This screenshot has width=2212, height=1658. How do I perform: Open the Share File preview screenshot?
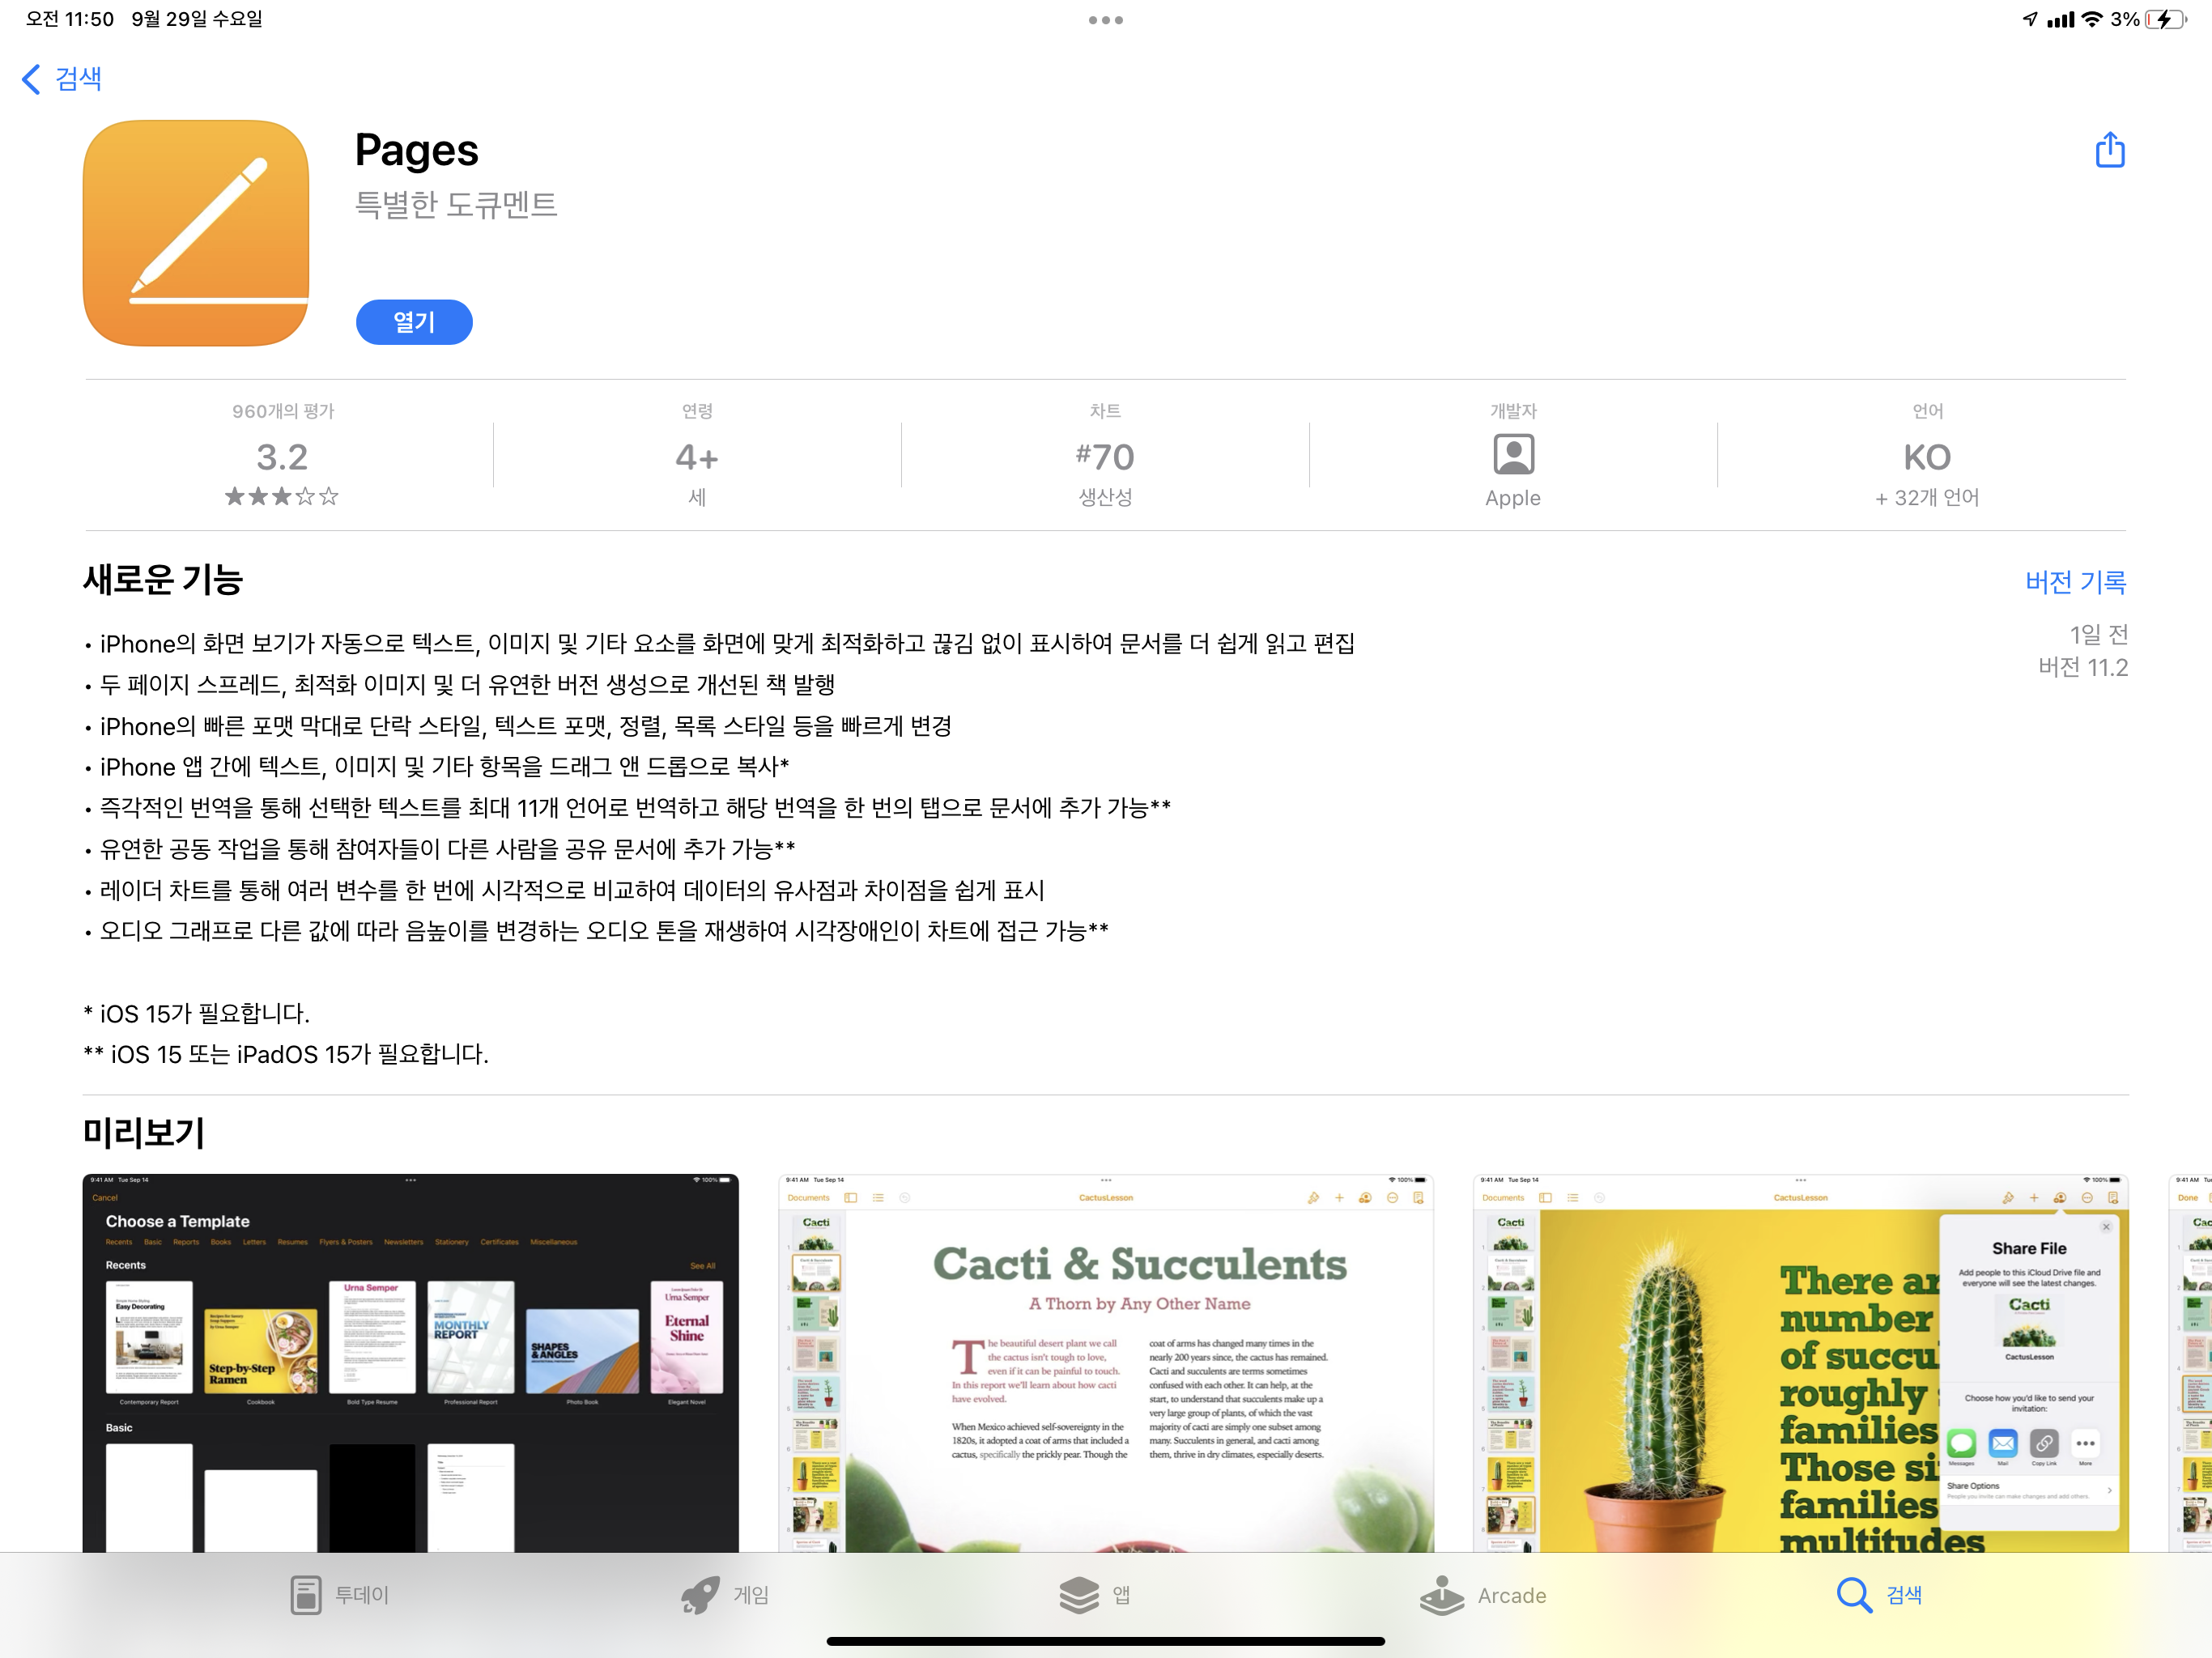click(1800, 1362)
